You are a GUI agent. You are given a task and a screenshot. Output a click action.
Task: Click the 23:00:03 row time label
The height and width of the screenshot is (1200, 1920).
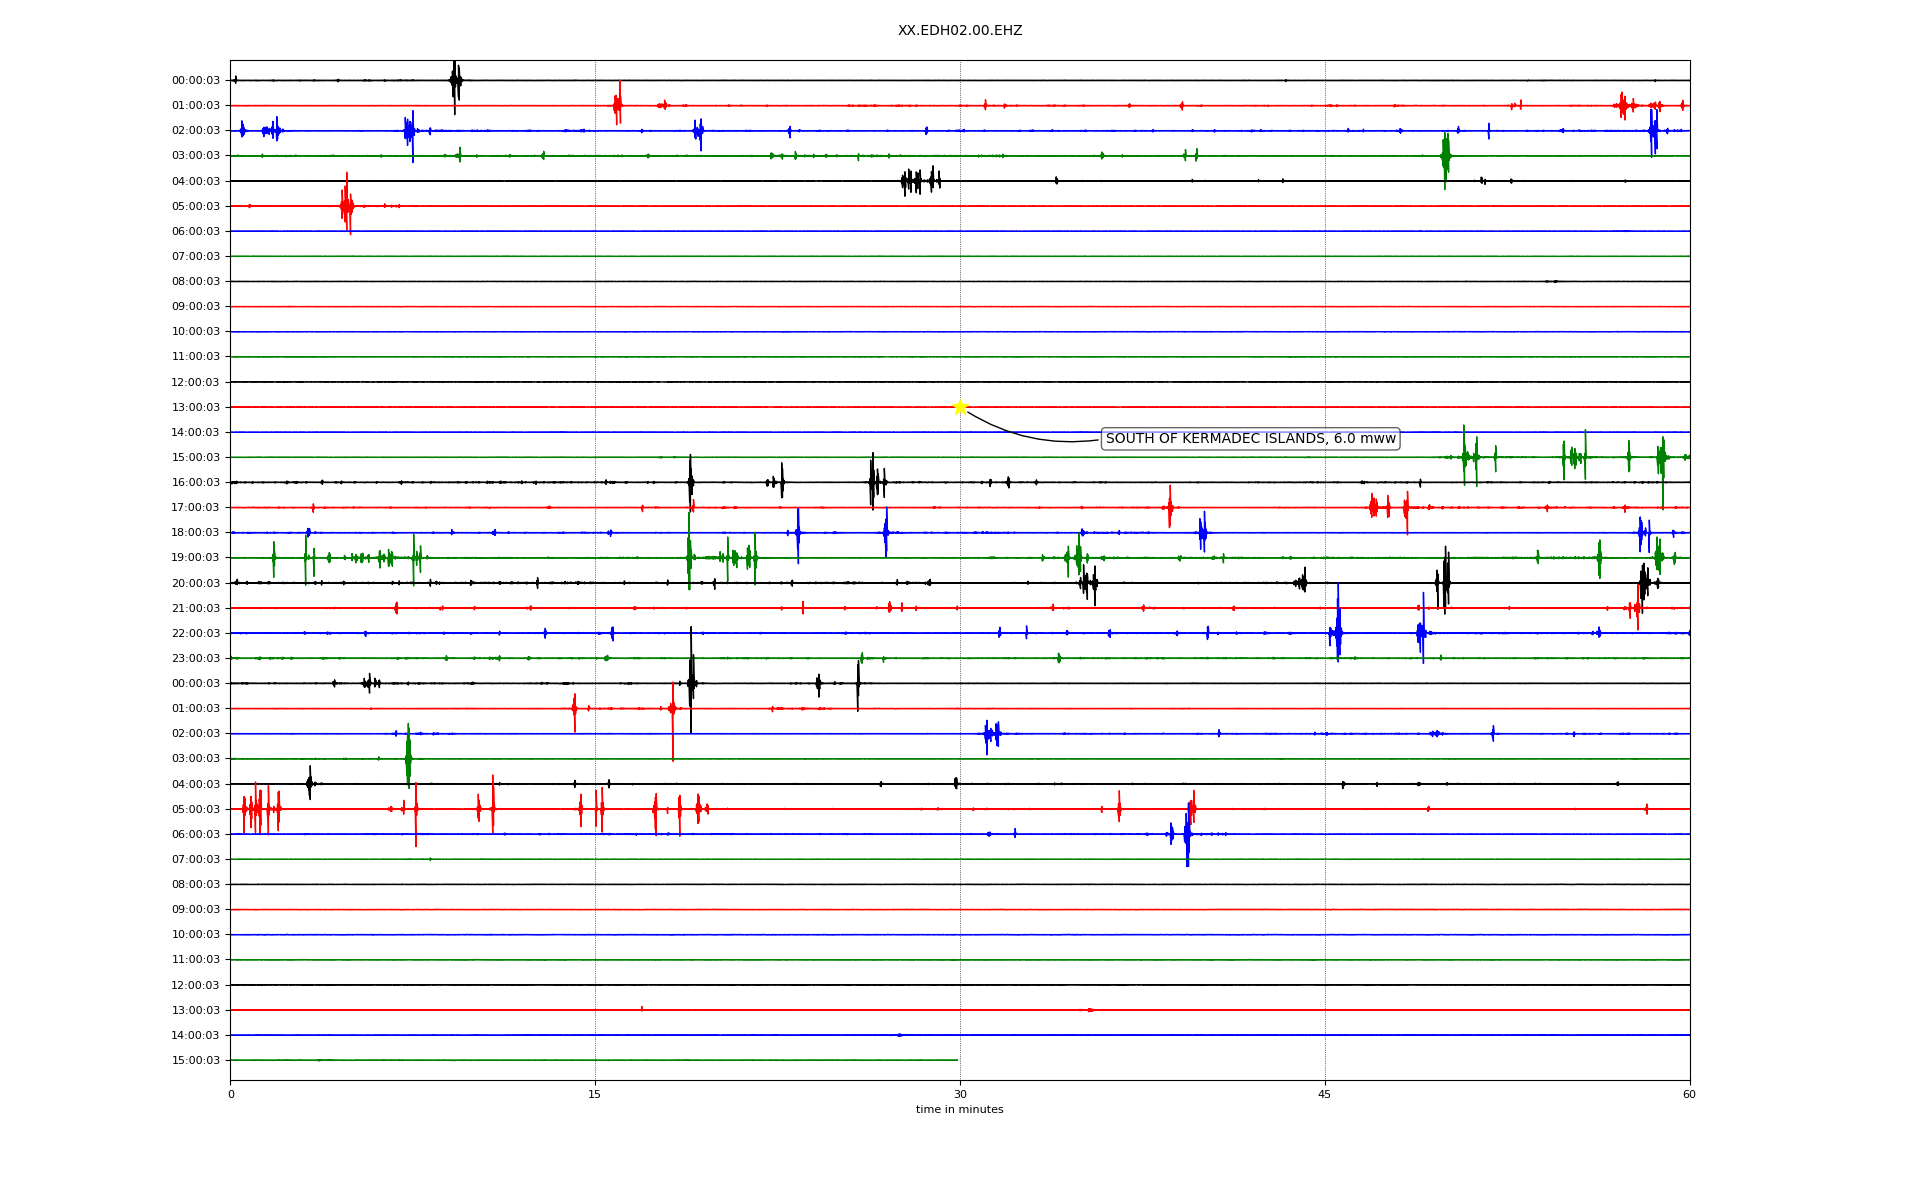[196, 659]
